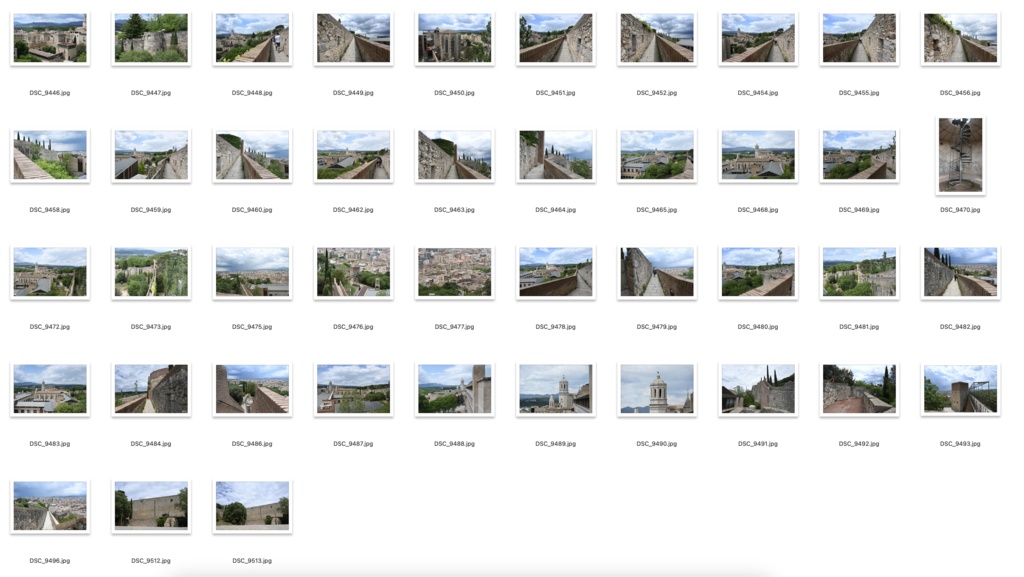Select the DSC_9479.jpg thumbnail
This screenshot has width=1024, height=577.
coord(657,272)
